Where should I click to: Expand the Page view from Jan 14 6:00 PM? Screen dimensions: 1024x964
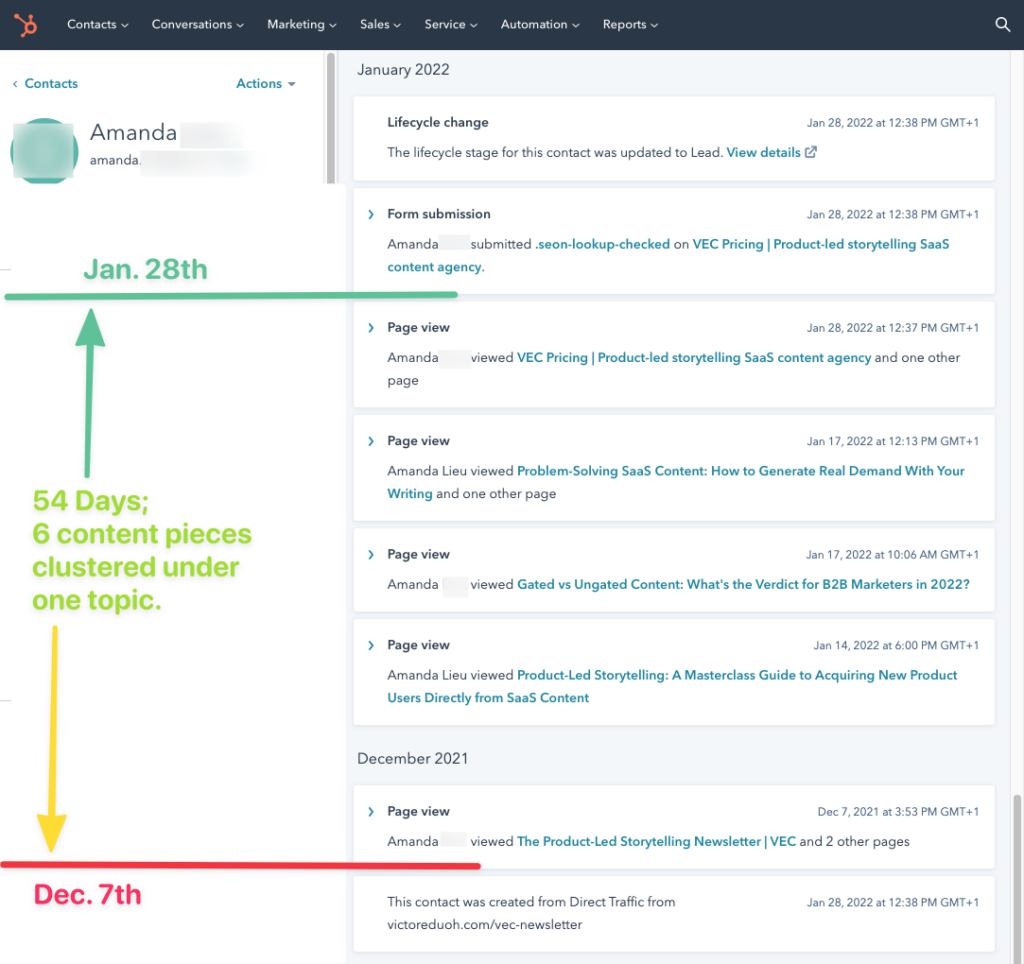coord(371,645)
